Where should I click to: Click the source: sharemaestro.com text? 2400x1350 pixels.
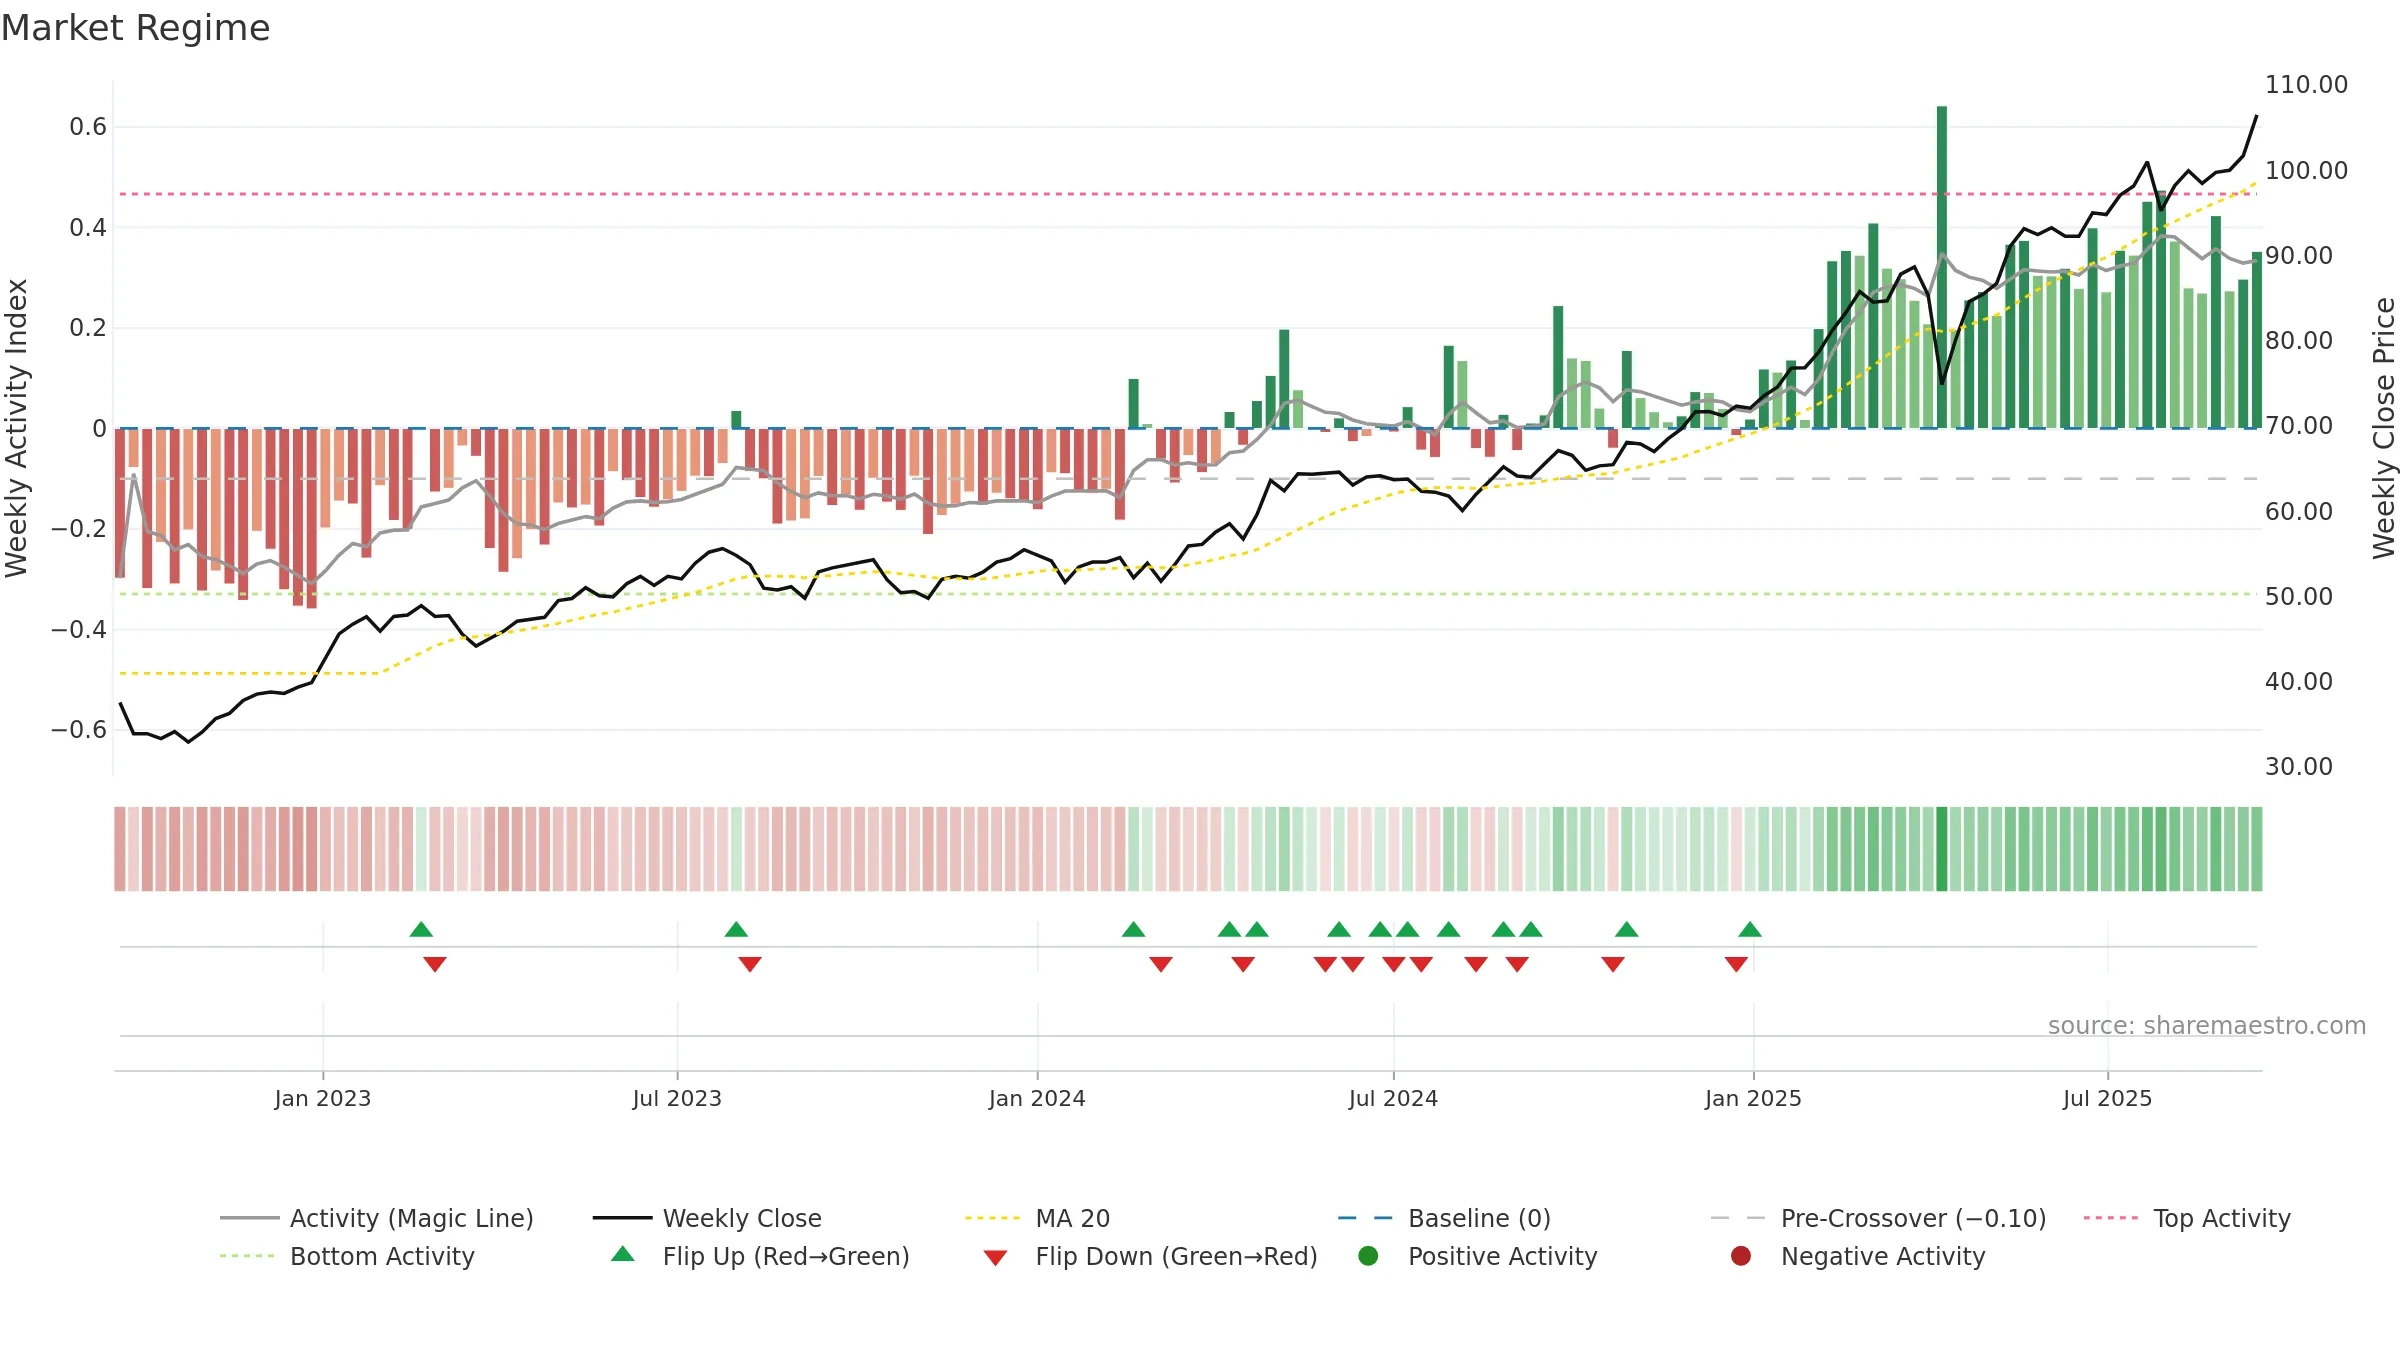(2207, 1026)
